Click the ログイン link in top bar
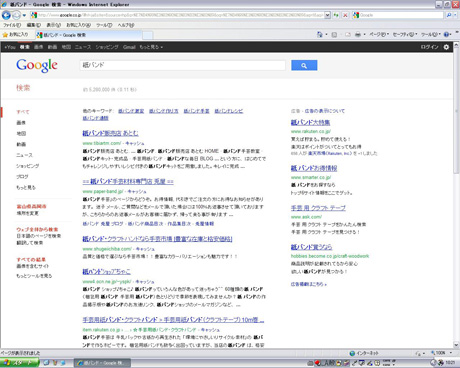Viewport: 460px width, 368px height. [429, 47]
